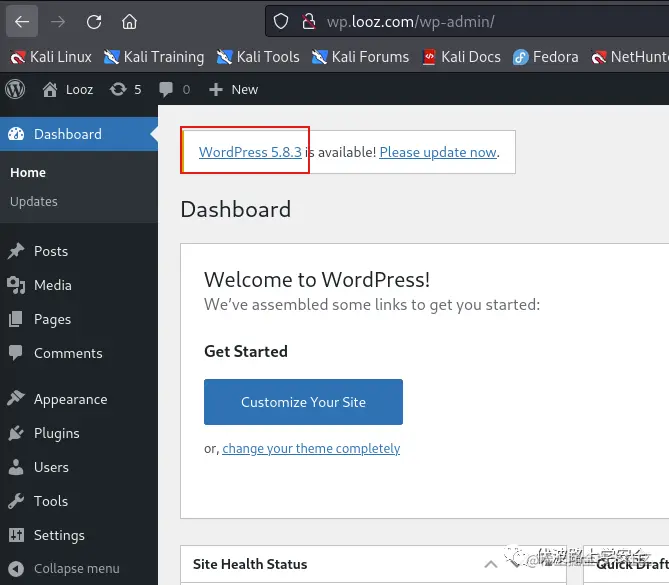Open Posts menu item

click(x=79, y=251)
